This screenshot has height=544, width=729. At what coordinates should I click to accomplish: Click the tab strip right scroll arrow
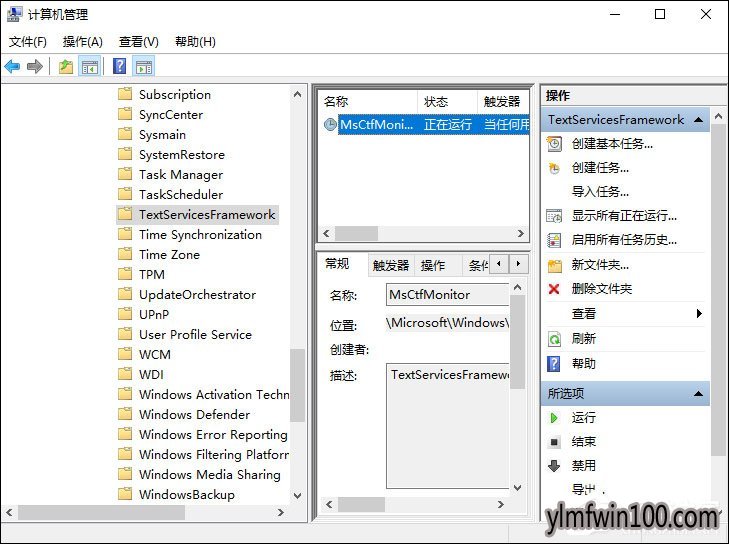pos(520,264)
